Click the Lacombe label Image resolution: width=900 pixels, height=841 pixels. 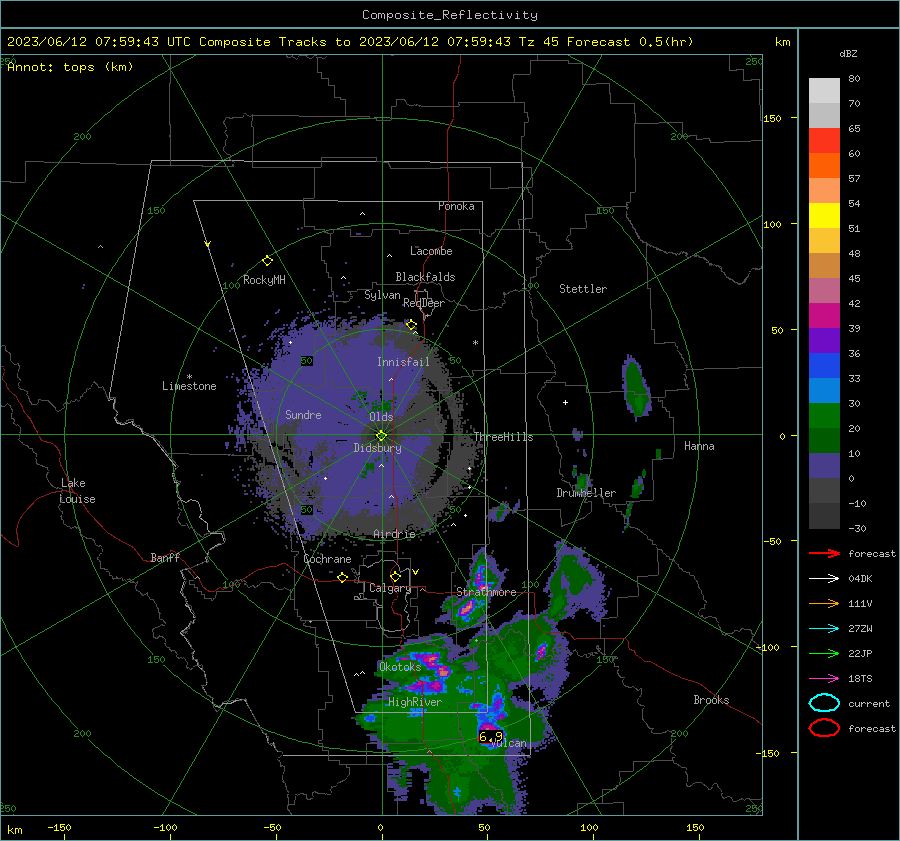(x=431, y=251)
